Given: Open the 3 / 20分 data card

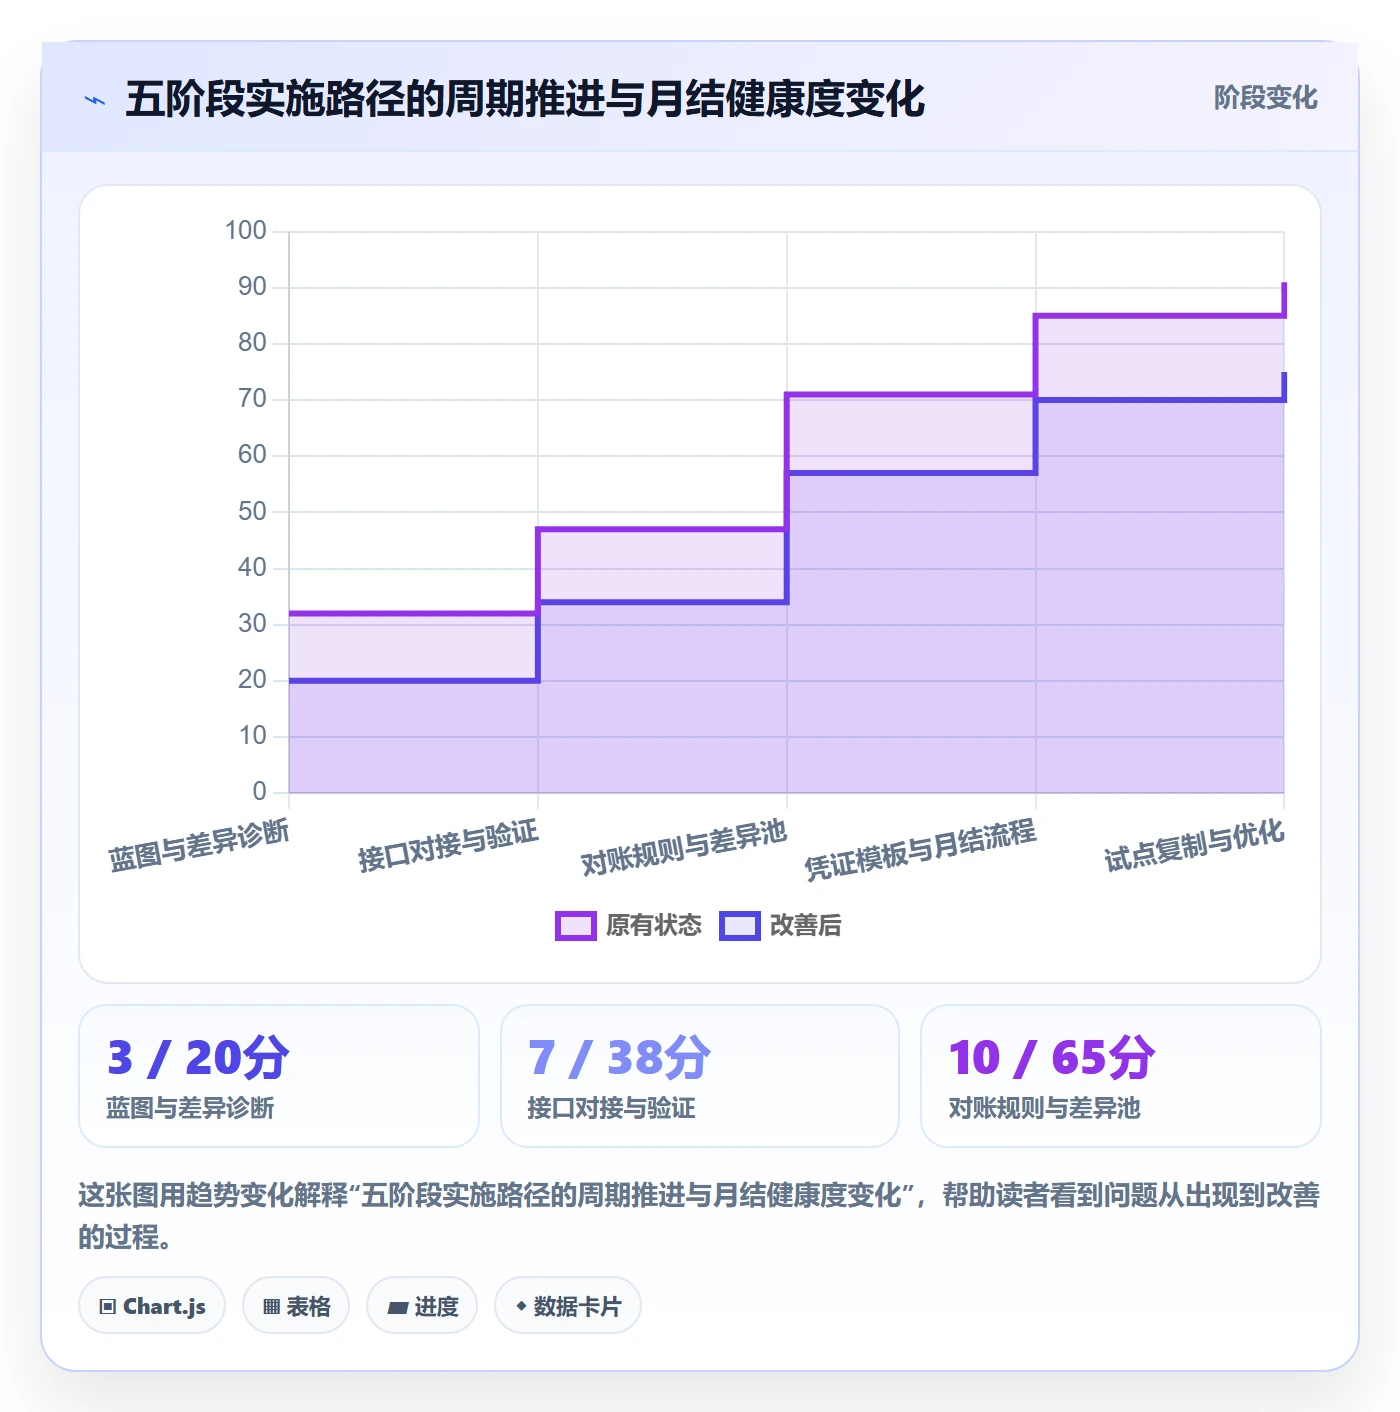Looking at the screenshot, I should point(279,1076).
